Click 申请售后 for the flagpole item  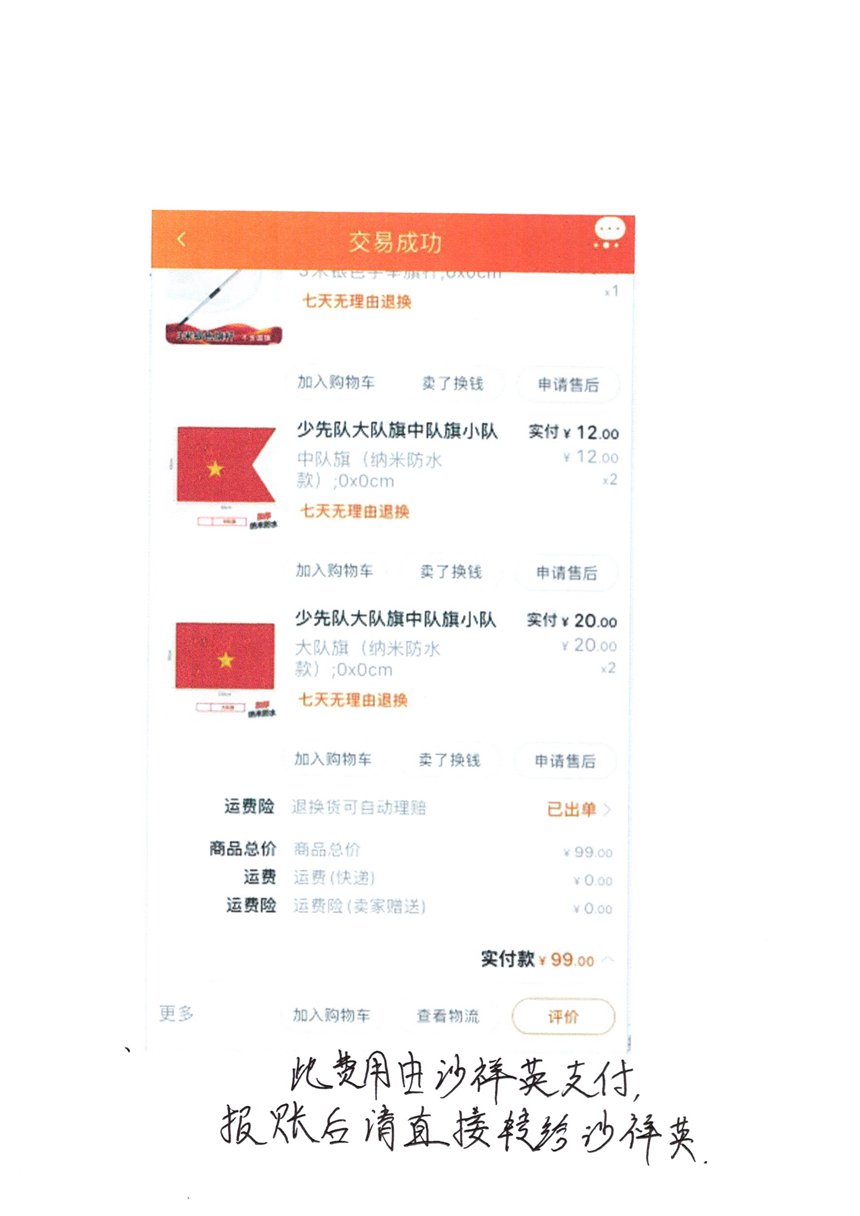(567, 385)
